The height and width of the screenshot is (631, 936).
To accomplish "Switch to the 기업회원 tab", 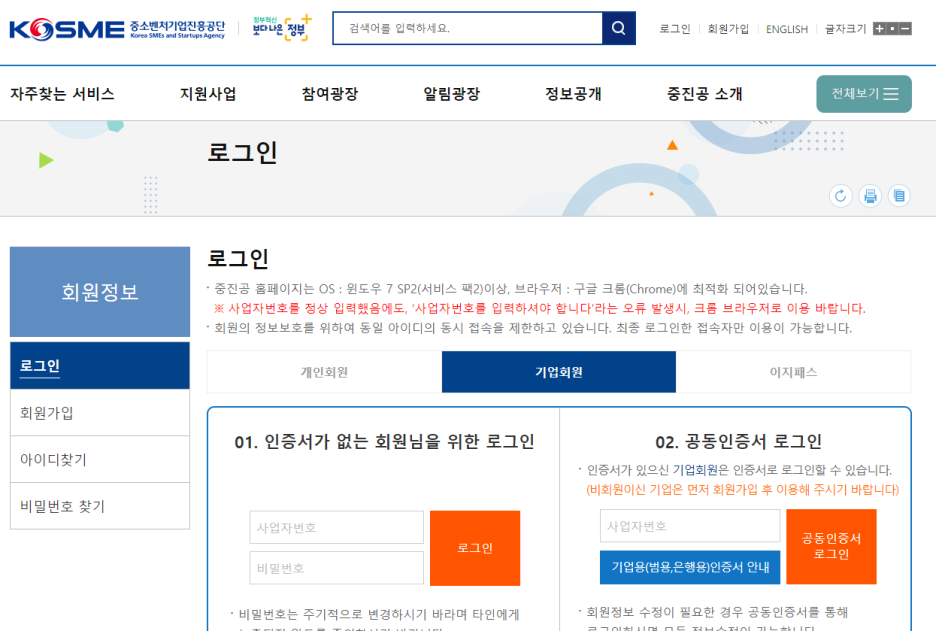I will tap(559, 372).
